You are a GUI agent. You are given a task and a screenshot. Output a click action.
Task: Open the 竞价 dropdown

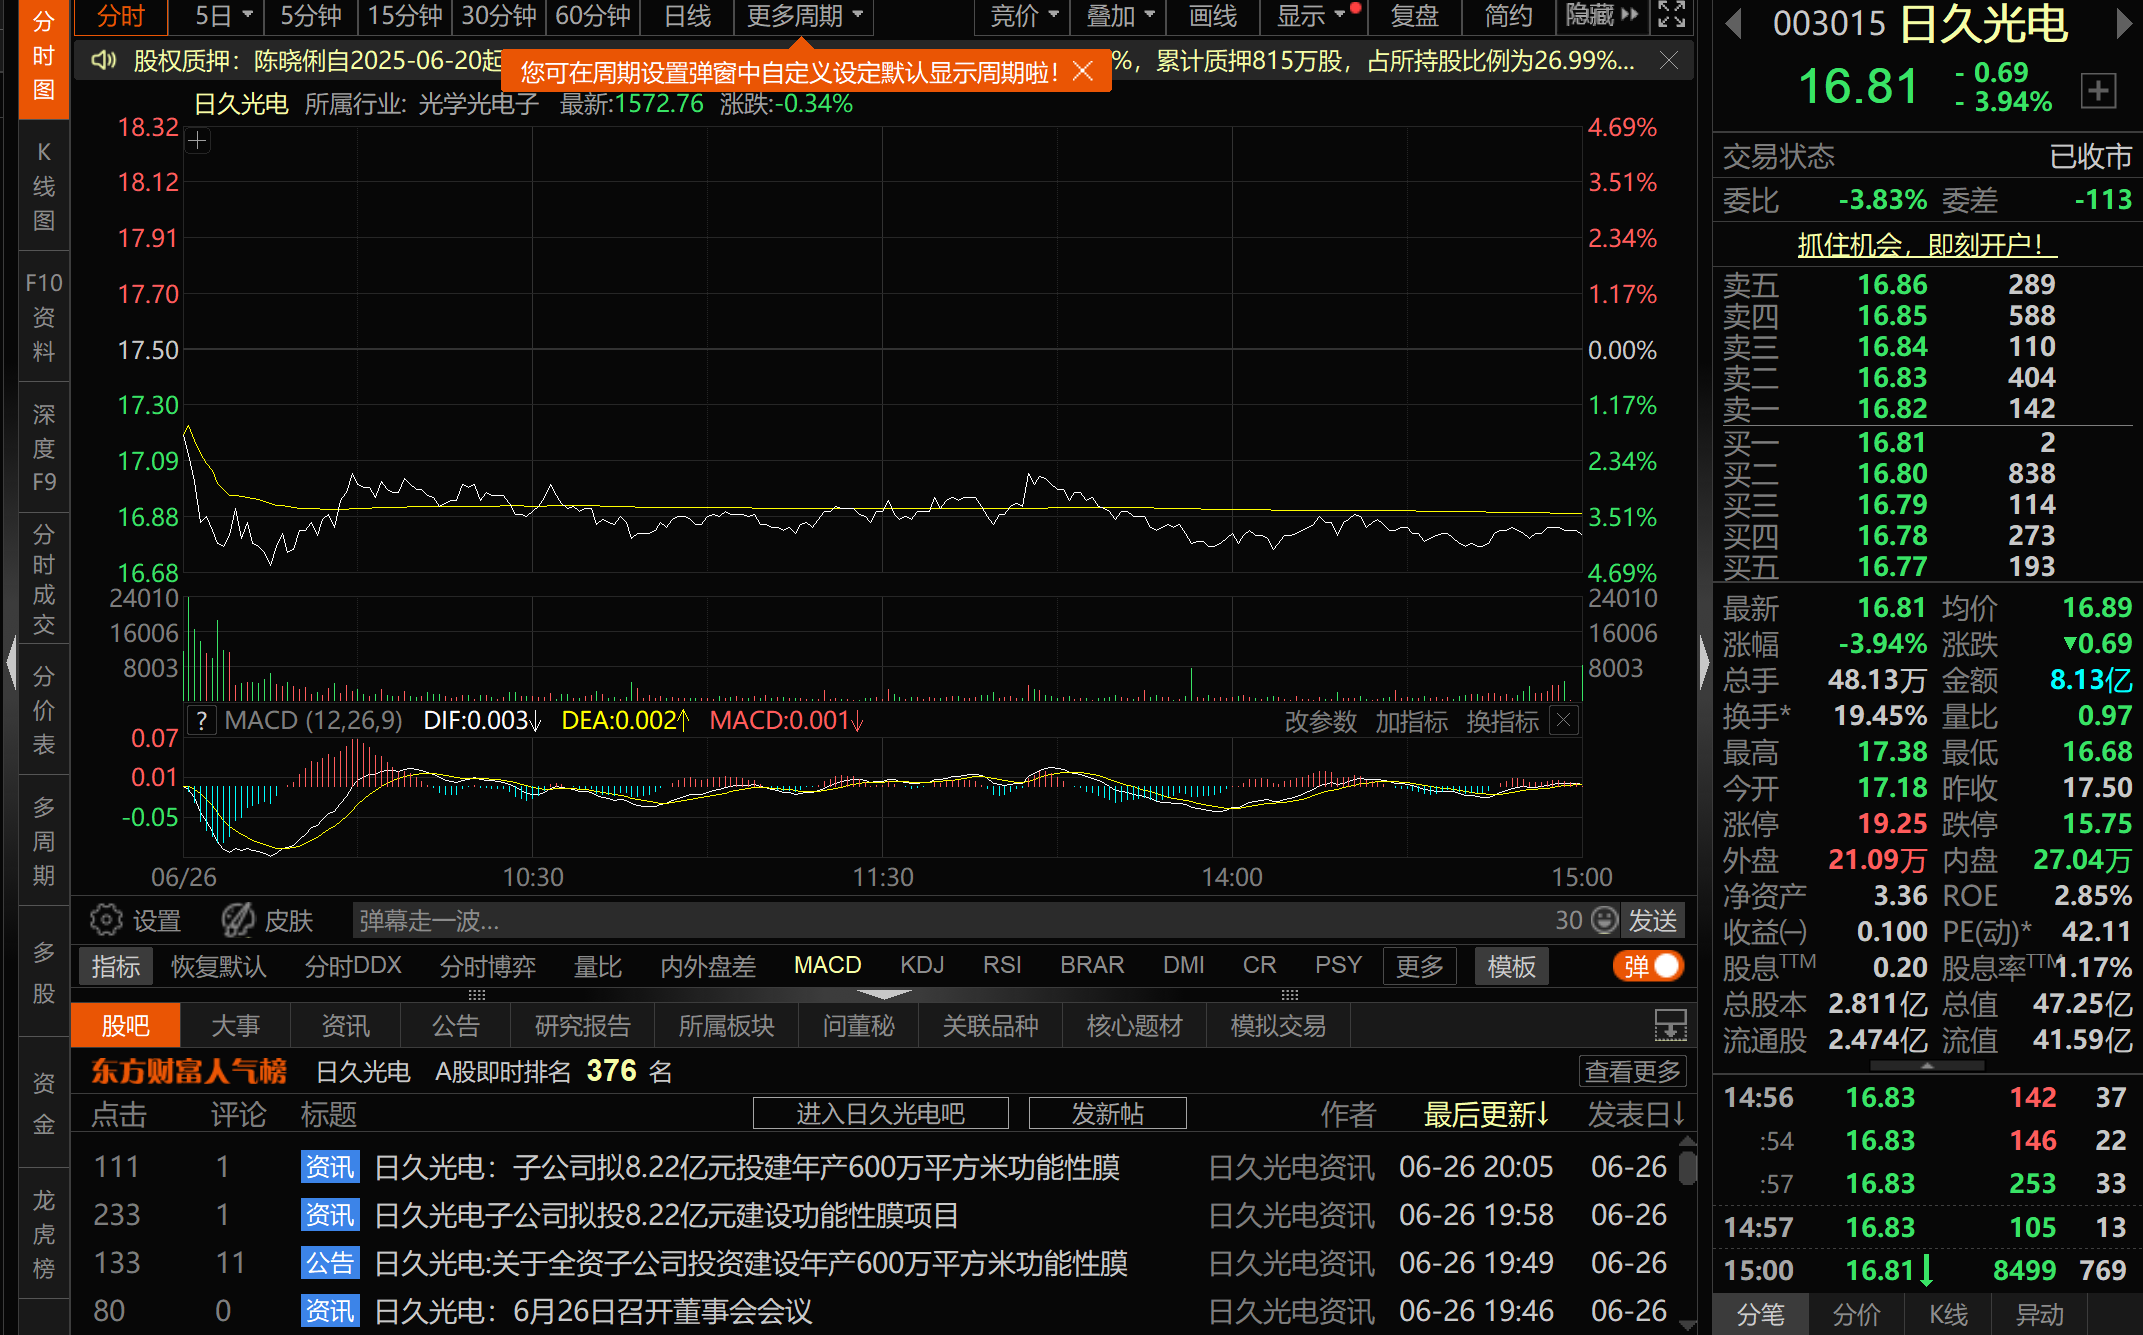(1023, 16)
